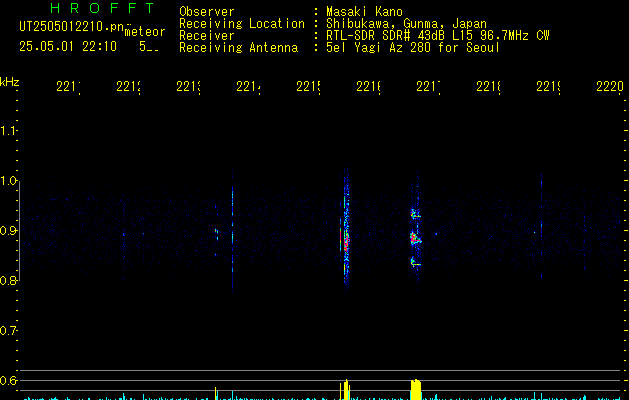Screen dimensions: 629x400
Task: Click the "Observer" field label
Action: tap(207, 12)
